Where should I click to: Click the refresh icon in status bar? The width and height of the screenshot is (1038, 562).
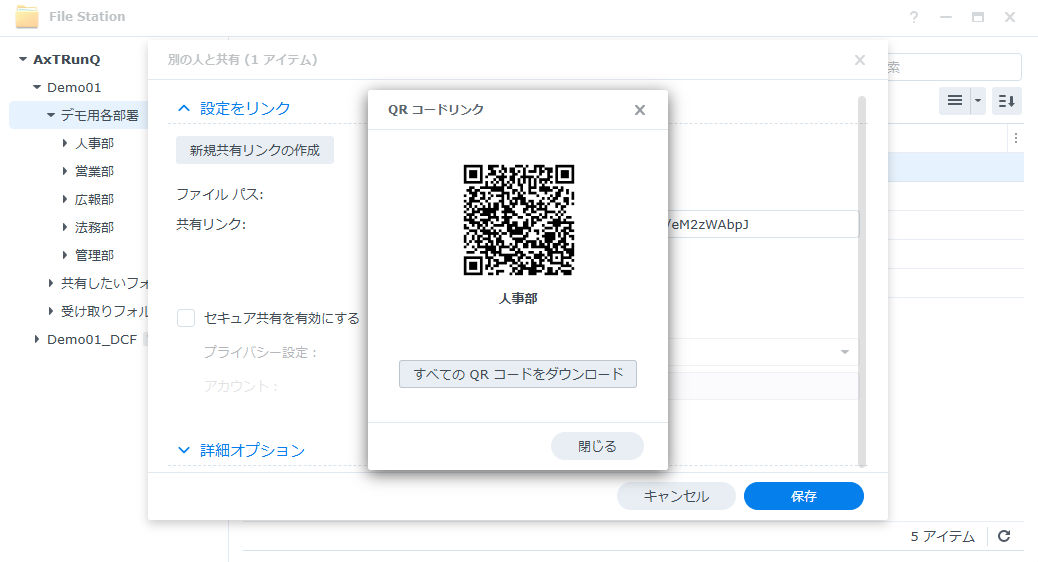[1004, 536]
